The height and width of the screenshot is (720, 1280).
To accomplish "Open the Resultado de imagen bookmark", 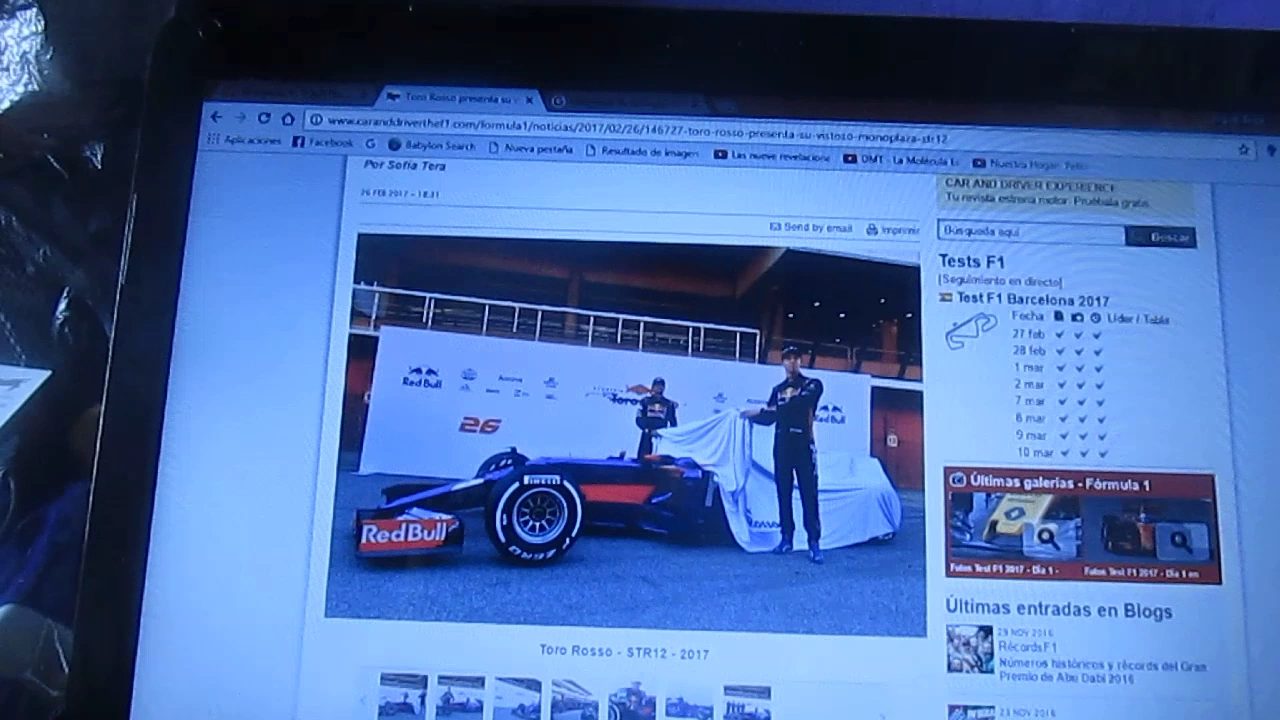I will tap(642, 152).
